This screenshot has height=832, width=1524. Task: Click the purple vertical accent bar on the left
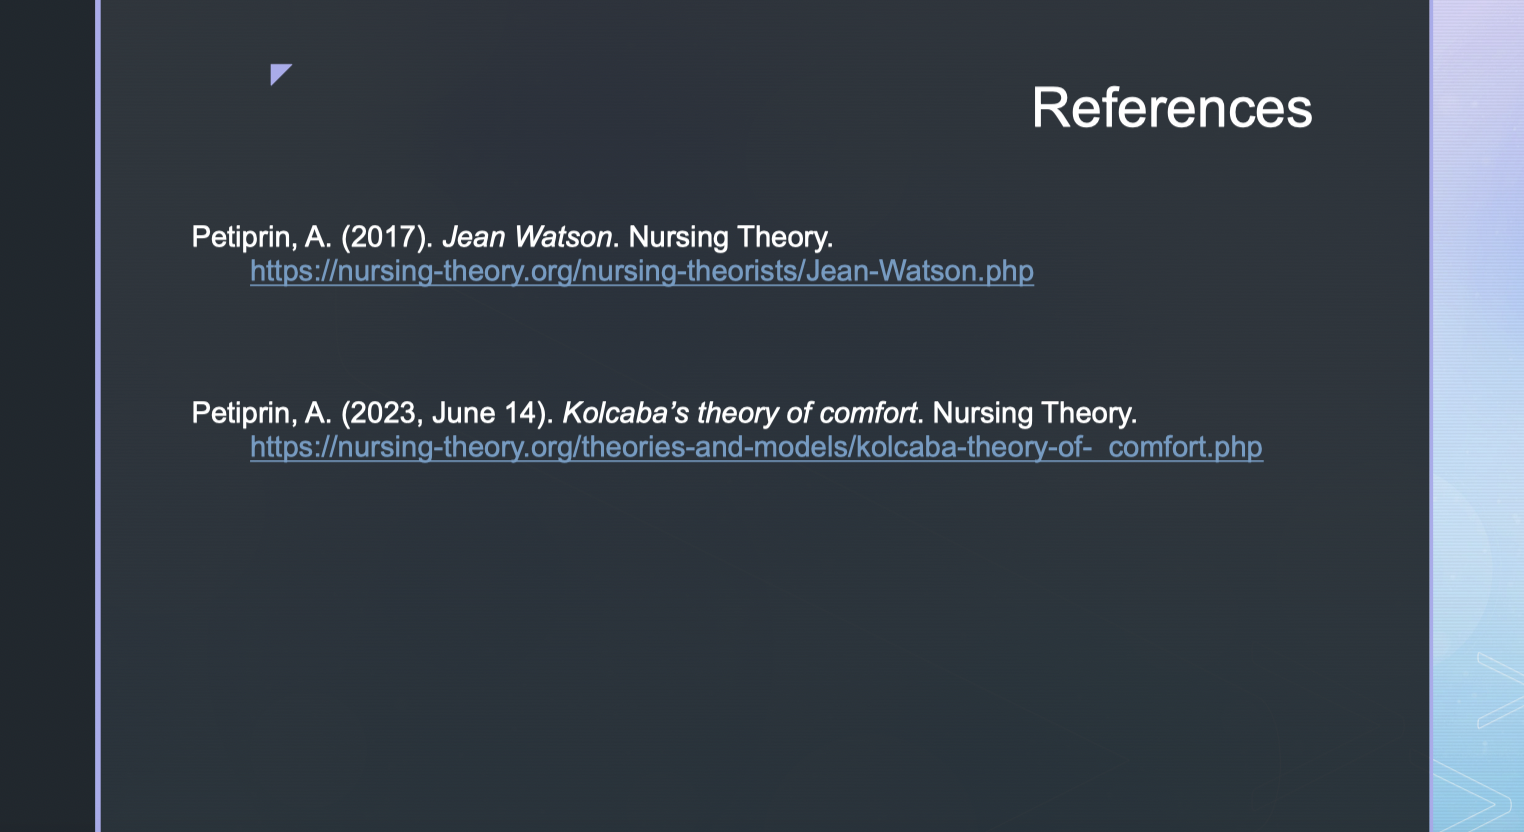(x=98, y=416)
